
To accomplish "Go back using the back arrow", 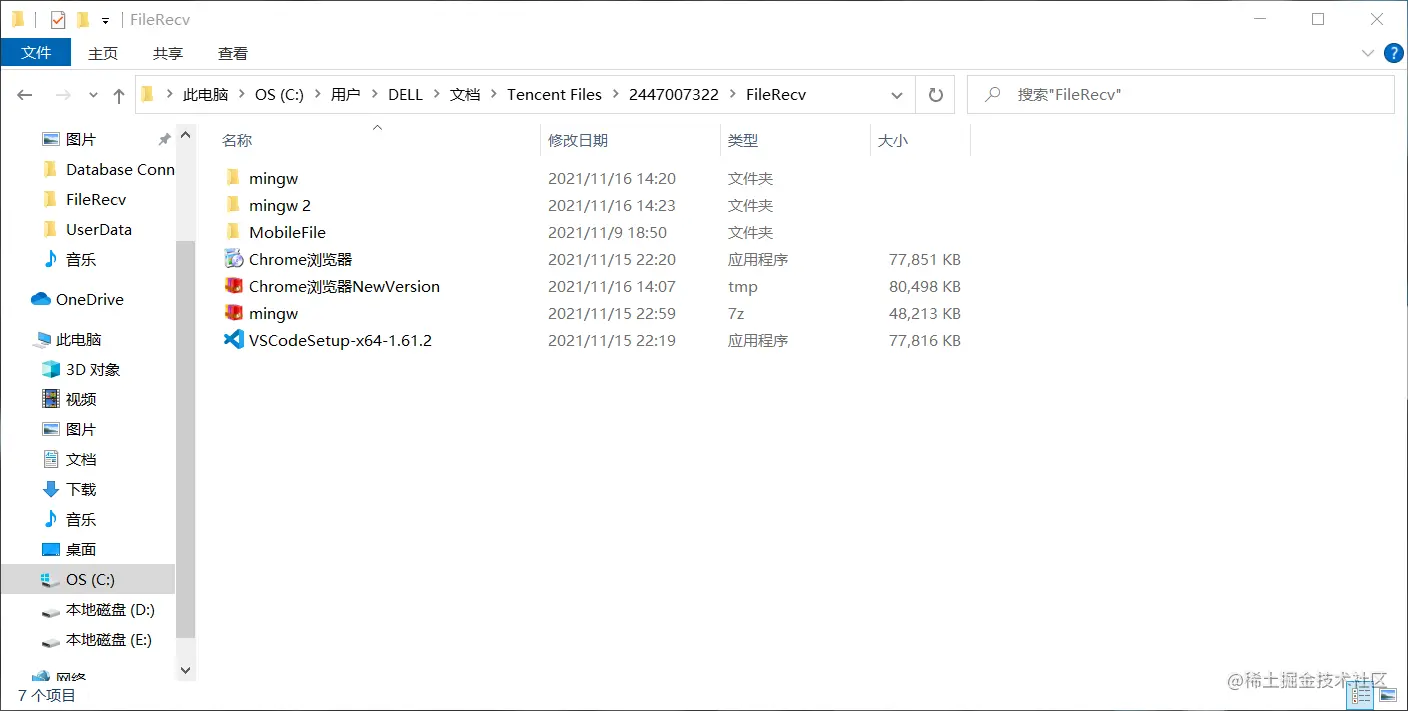I will tap(24, 94).
